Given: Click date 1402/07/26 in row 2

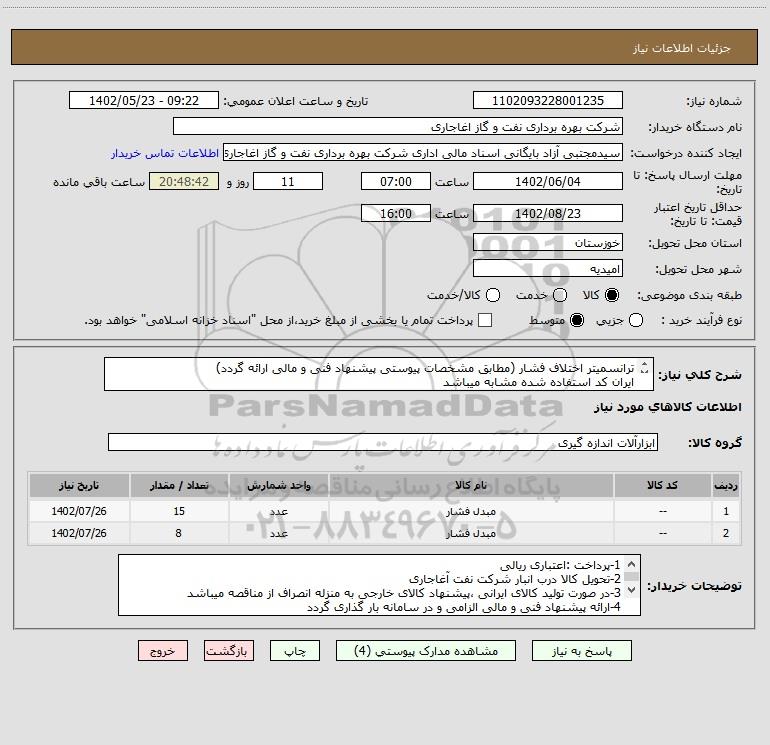Looking at the screenshot, I should (79, 533).
